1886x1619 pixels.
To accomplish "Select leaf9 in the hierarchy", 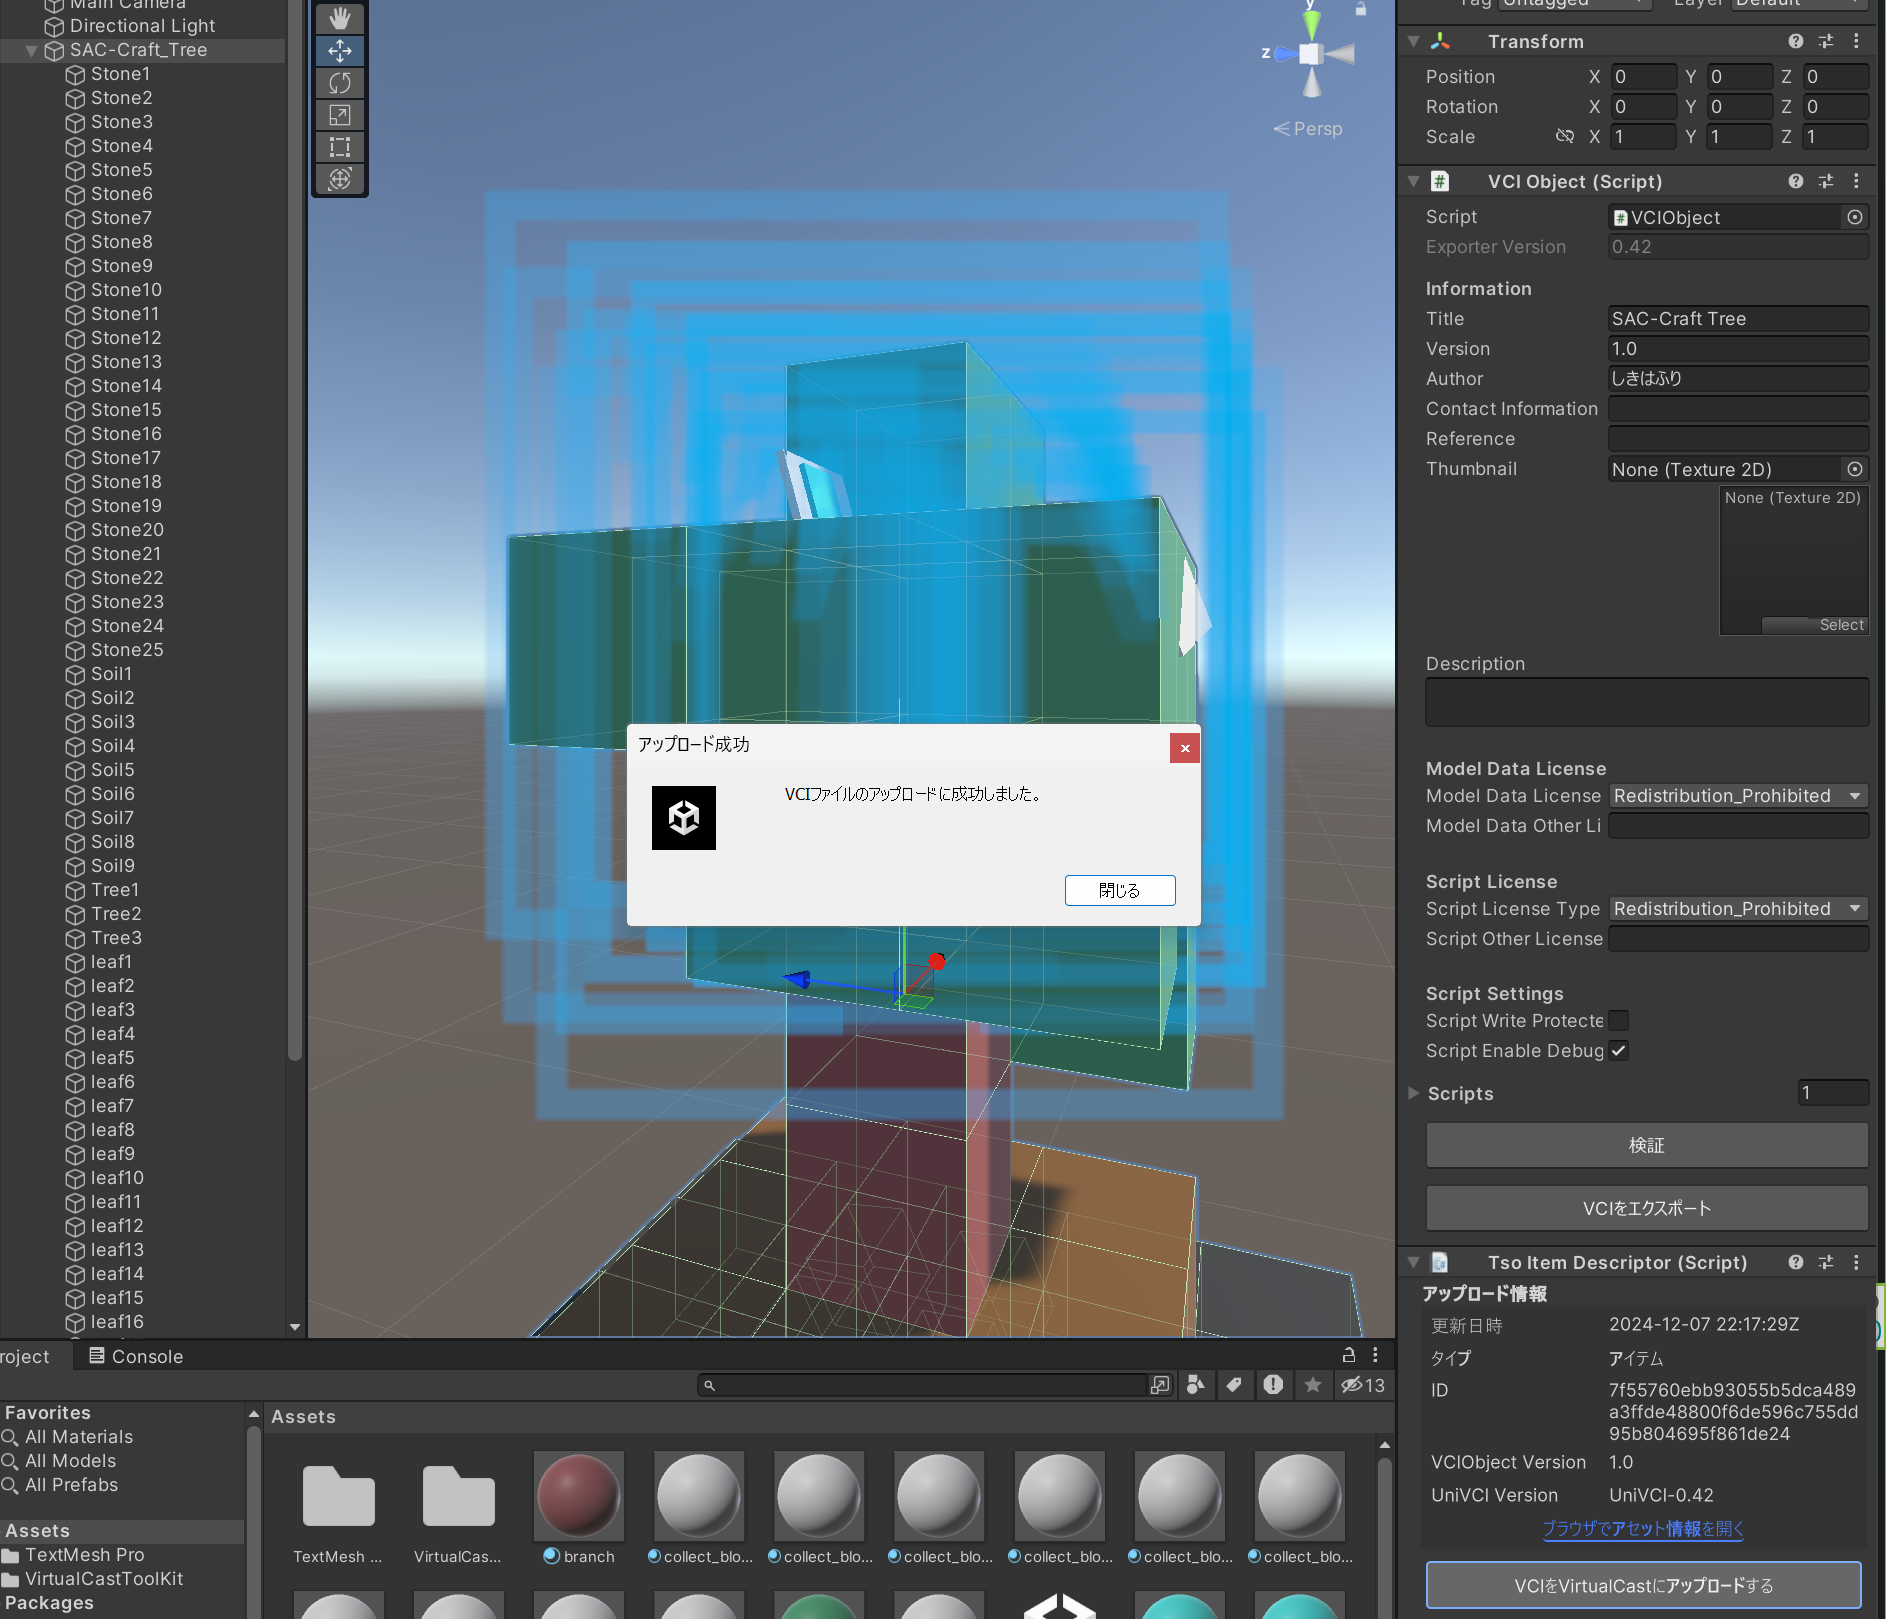I will 112,1154.
